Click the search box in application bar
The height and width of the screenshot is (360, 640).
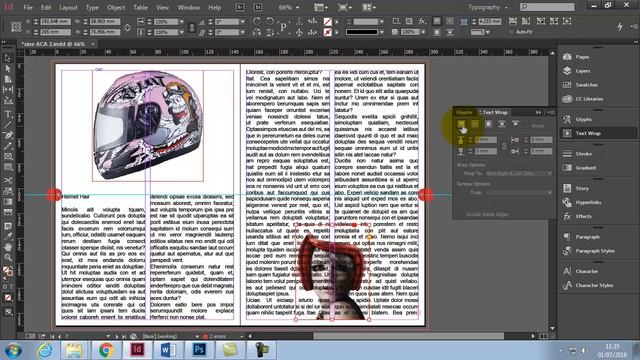pyautogui.click(x=547, y=7)
